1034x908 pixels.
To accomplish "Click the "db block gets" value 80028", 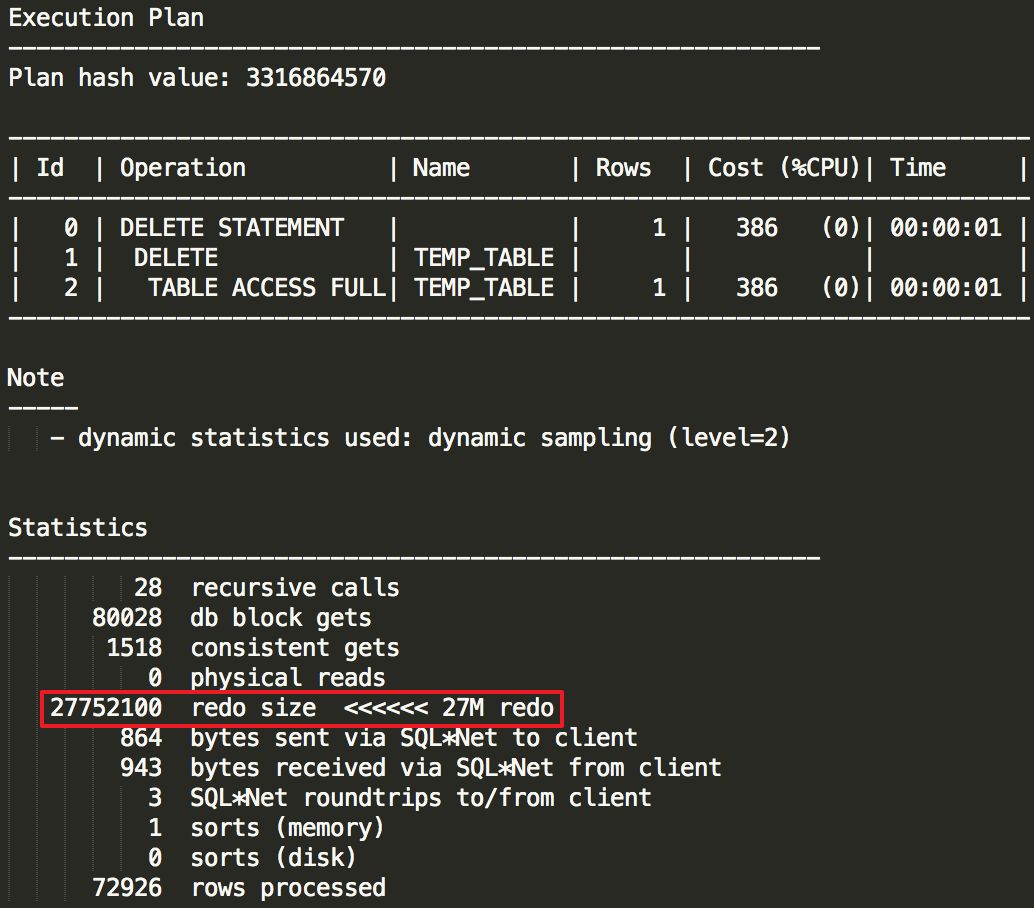I will 126,617.
